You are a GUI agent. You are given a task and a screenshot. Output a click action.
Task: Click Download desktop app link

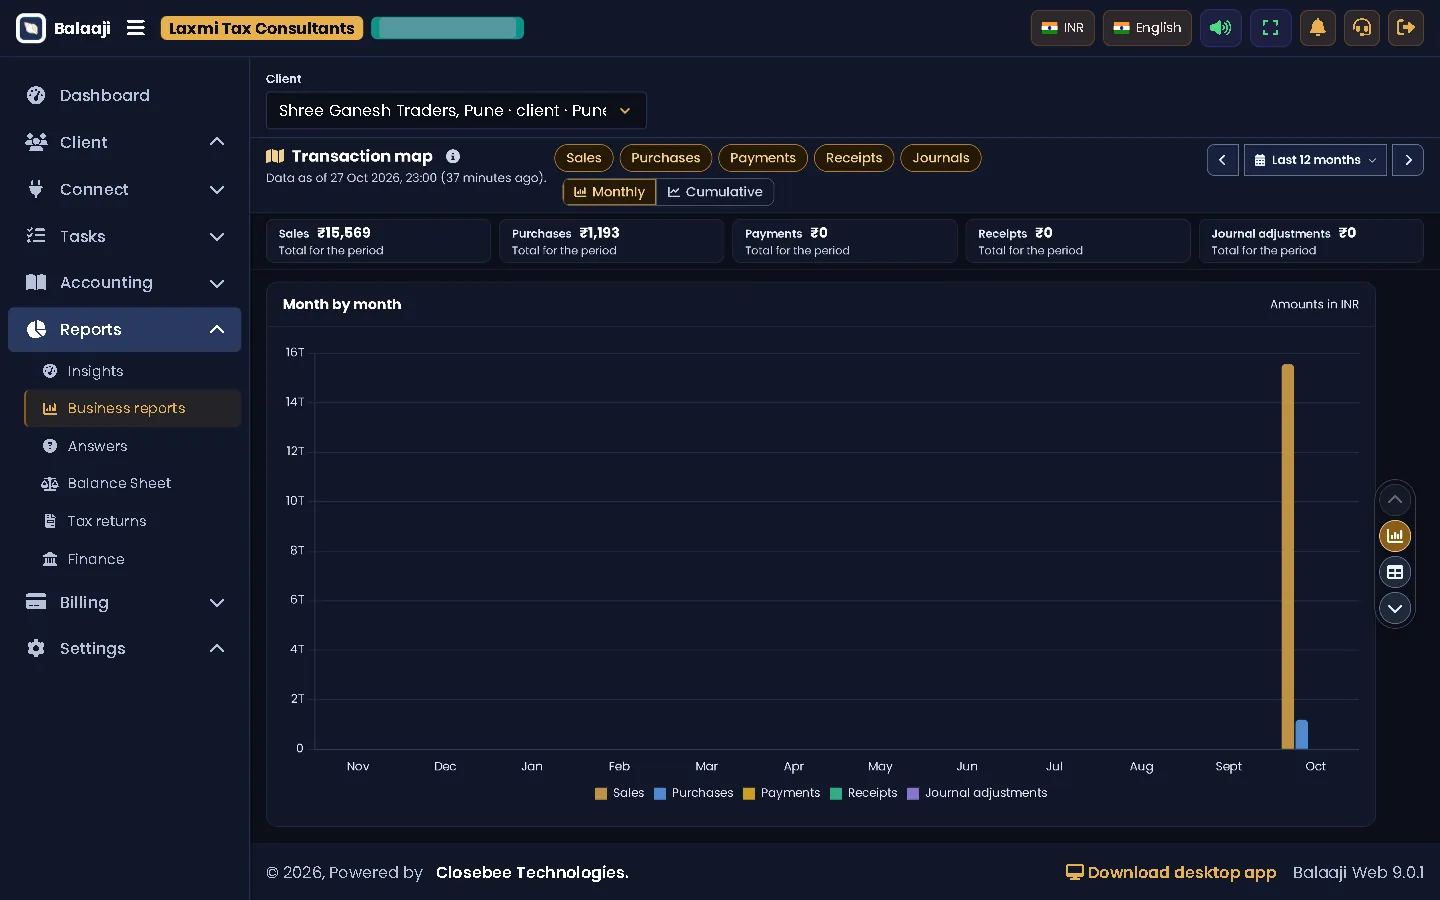coord(1171,872)
